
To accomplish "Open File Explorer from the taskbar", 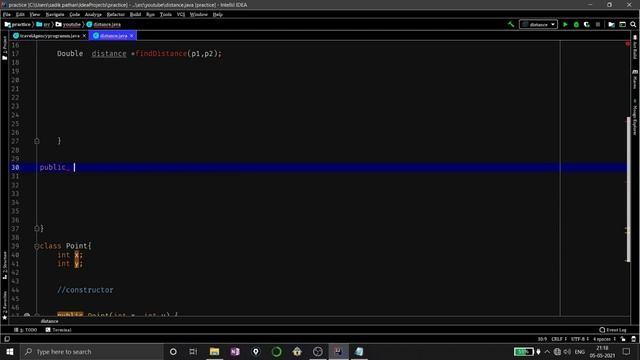I will pyautogui.click(x=214, y=351).
